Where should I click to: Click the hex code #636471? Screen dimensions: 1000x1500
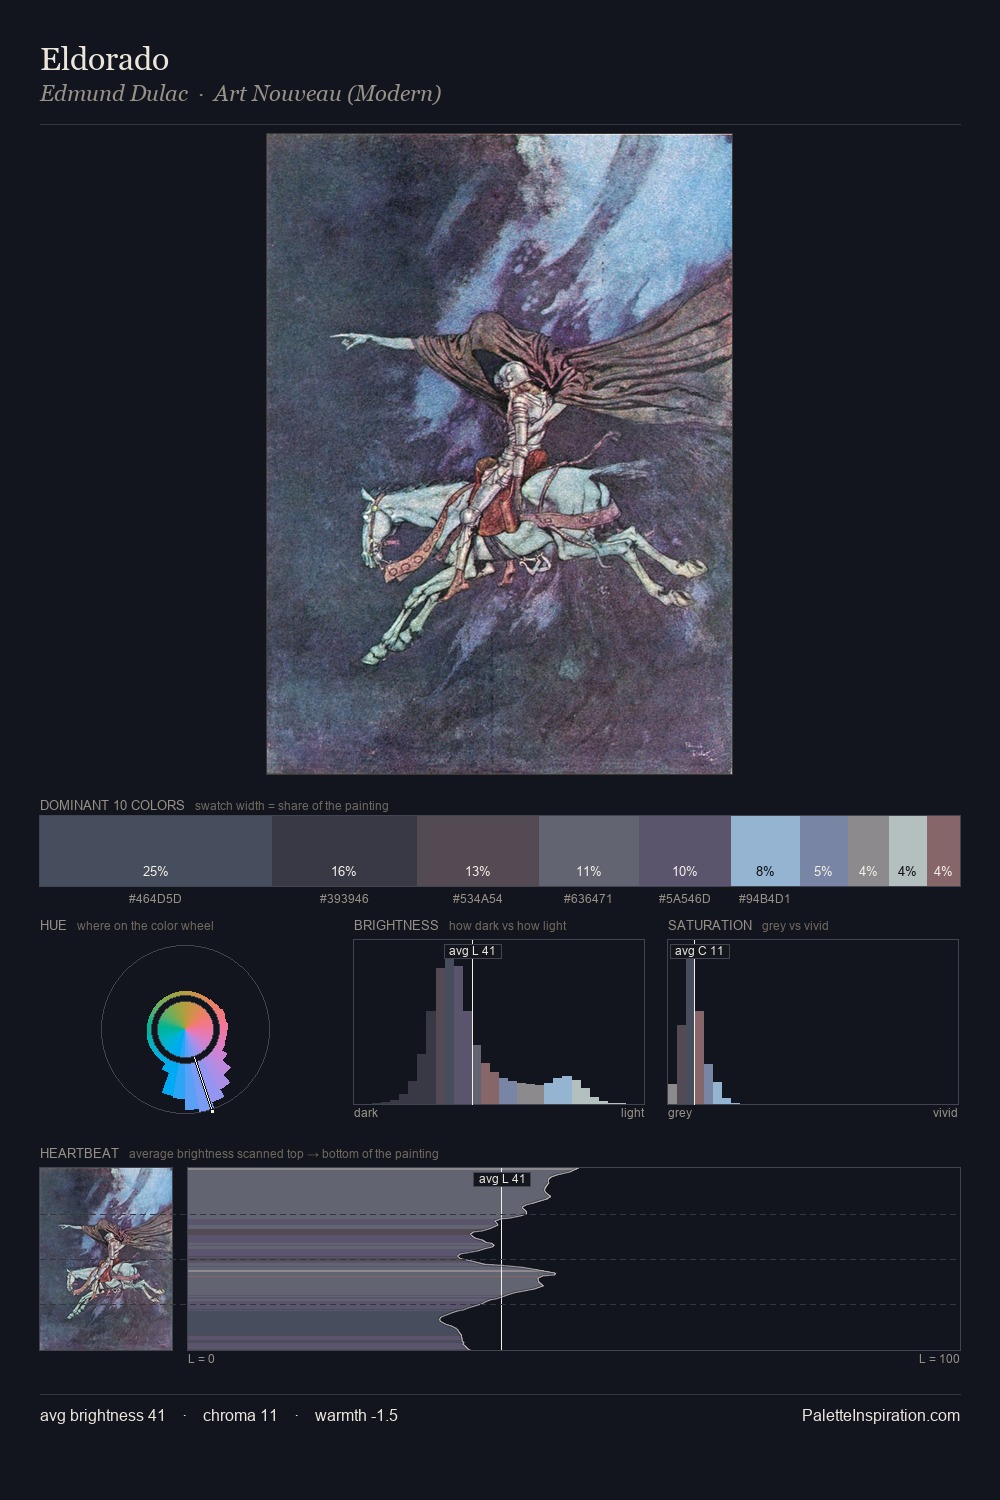tap(588, 899)
